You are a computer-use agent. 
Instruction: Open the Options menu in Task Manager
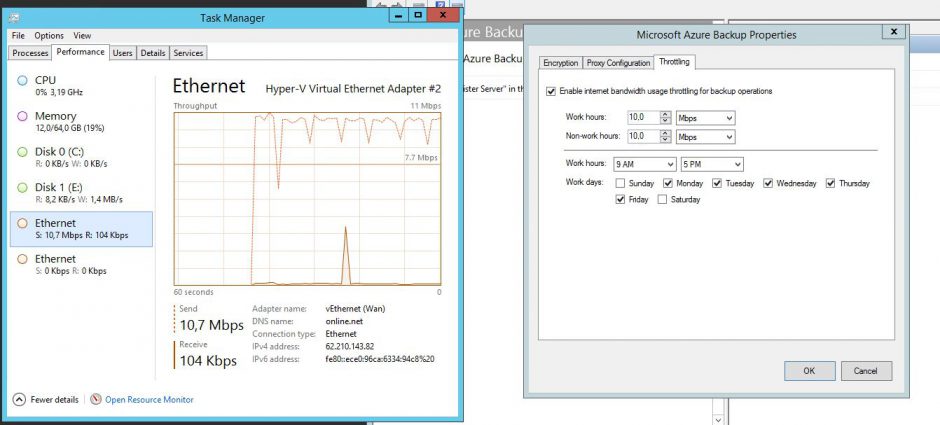click(x=49, y=36)
